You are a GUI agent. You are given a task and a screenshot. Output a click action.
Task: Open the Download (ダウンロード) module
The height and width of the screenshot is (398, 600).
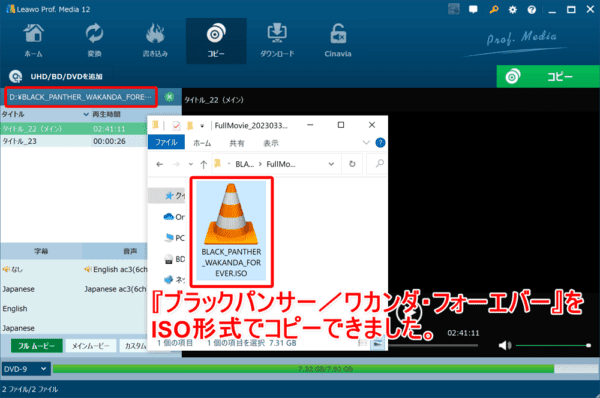click(x=277, y=41)
